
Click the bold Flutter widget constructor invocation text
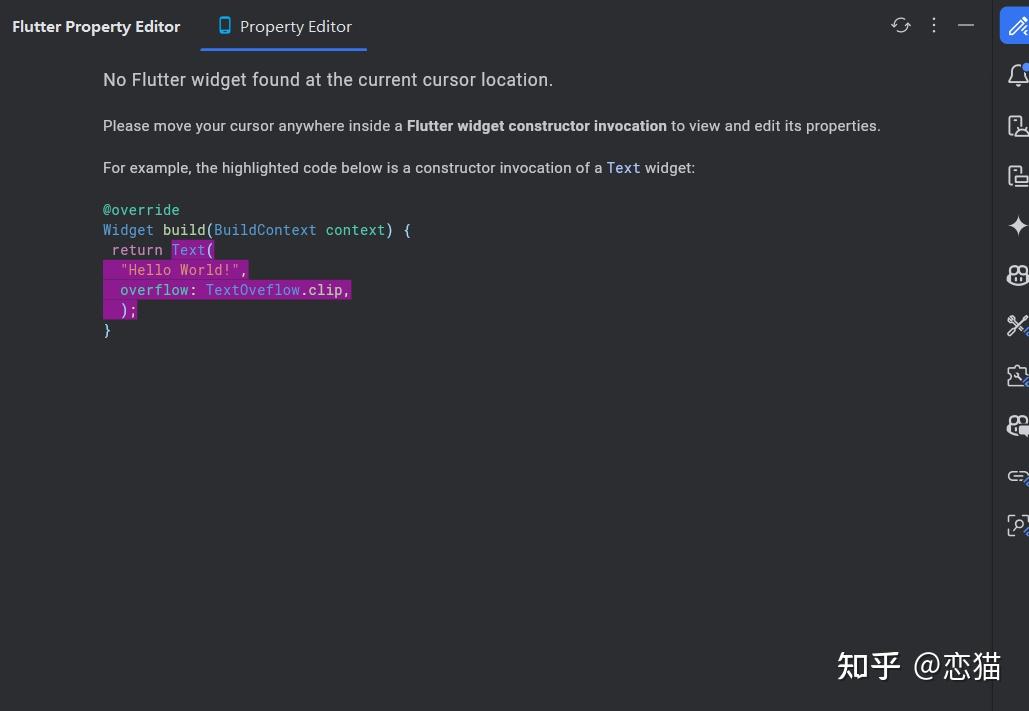click(536, 126)
